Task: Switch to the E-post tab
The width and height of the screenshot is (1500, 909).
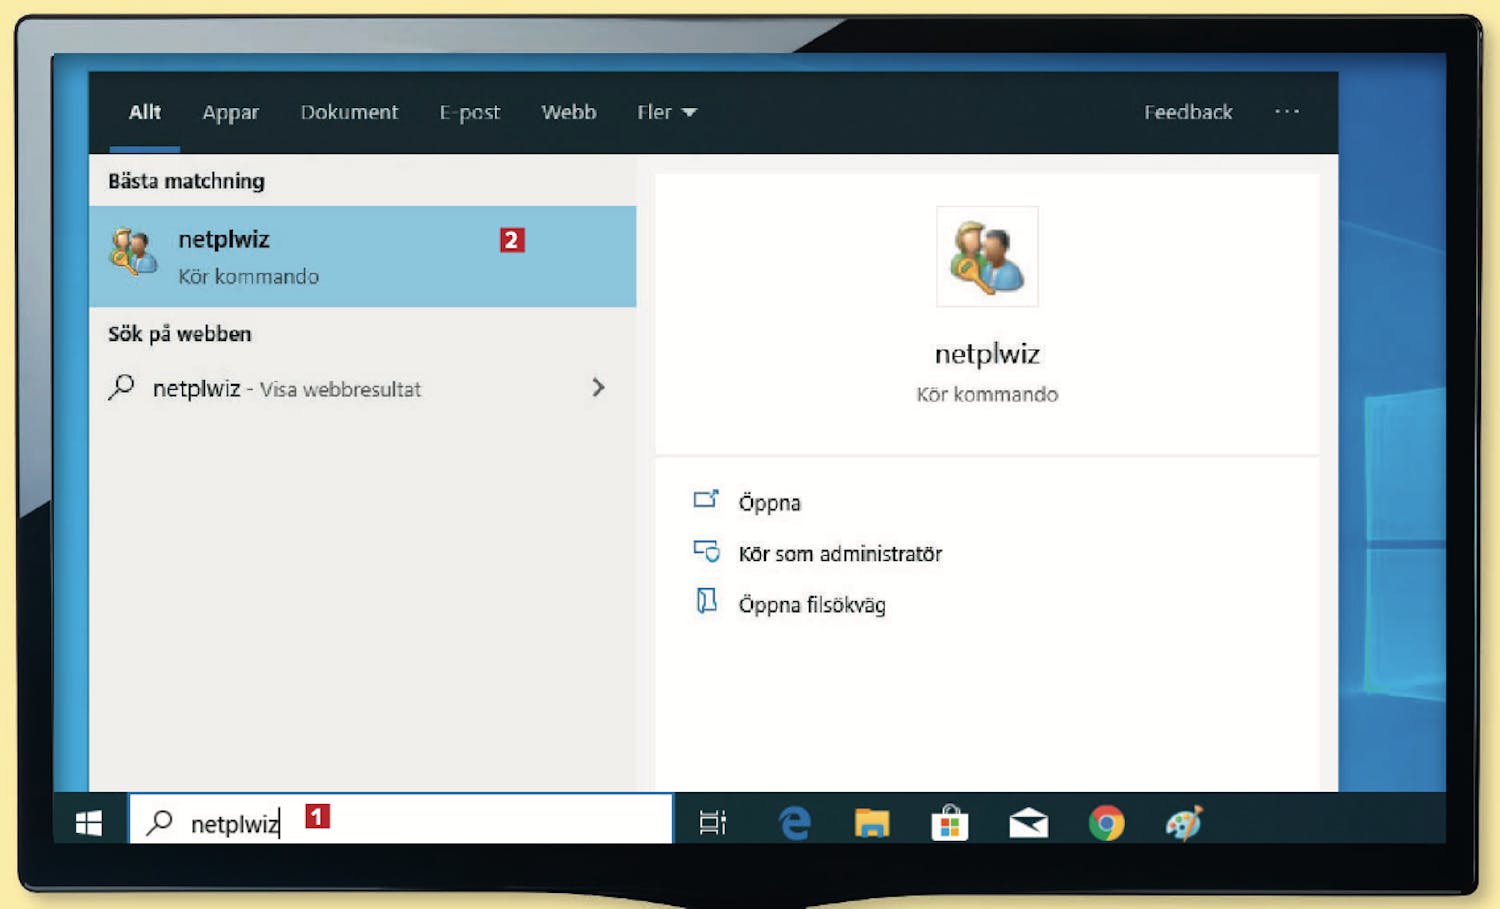Action: click(469, 113)
